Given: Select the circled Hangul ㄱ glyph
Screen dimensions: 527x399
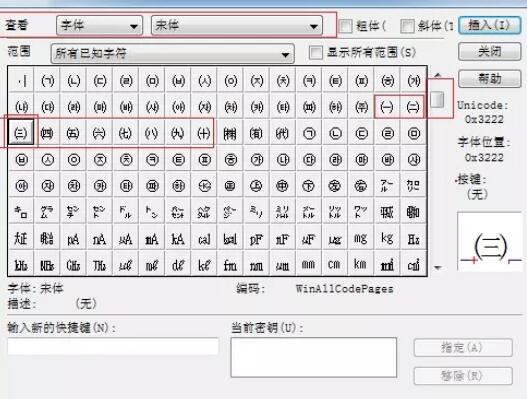Looking at the screenshot, I should pyautogui.click(x=309, y=133).
